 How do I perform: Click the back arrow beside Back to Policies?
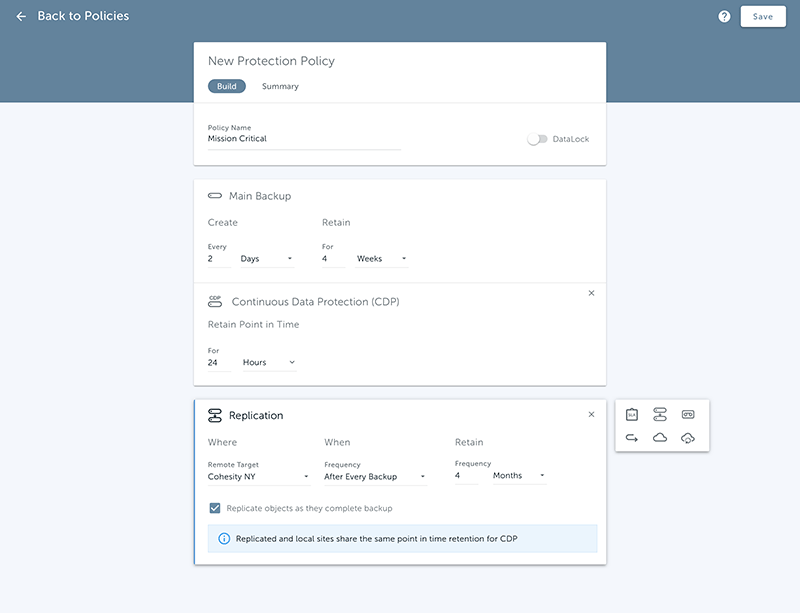tap(21, 17)
